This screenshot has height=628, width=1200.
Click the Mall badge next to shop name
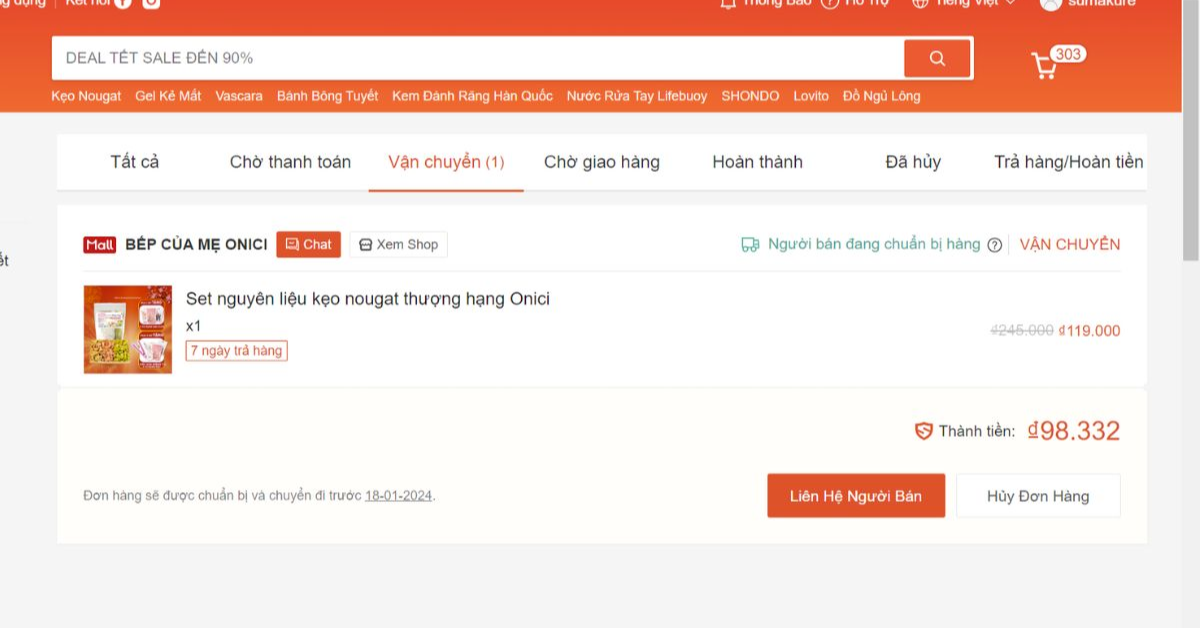[100, 245]
